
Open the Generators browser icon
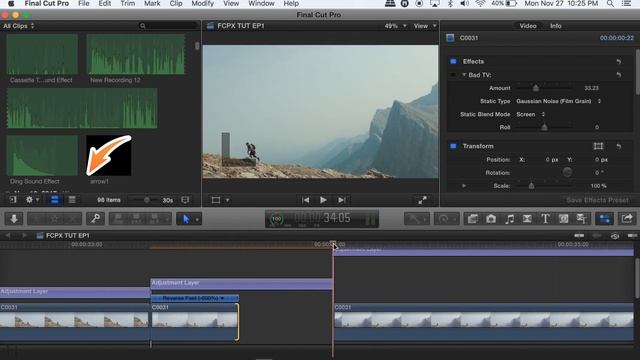[x=564, y=219]
